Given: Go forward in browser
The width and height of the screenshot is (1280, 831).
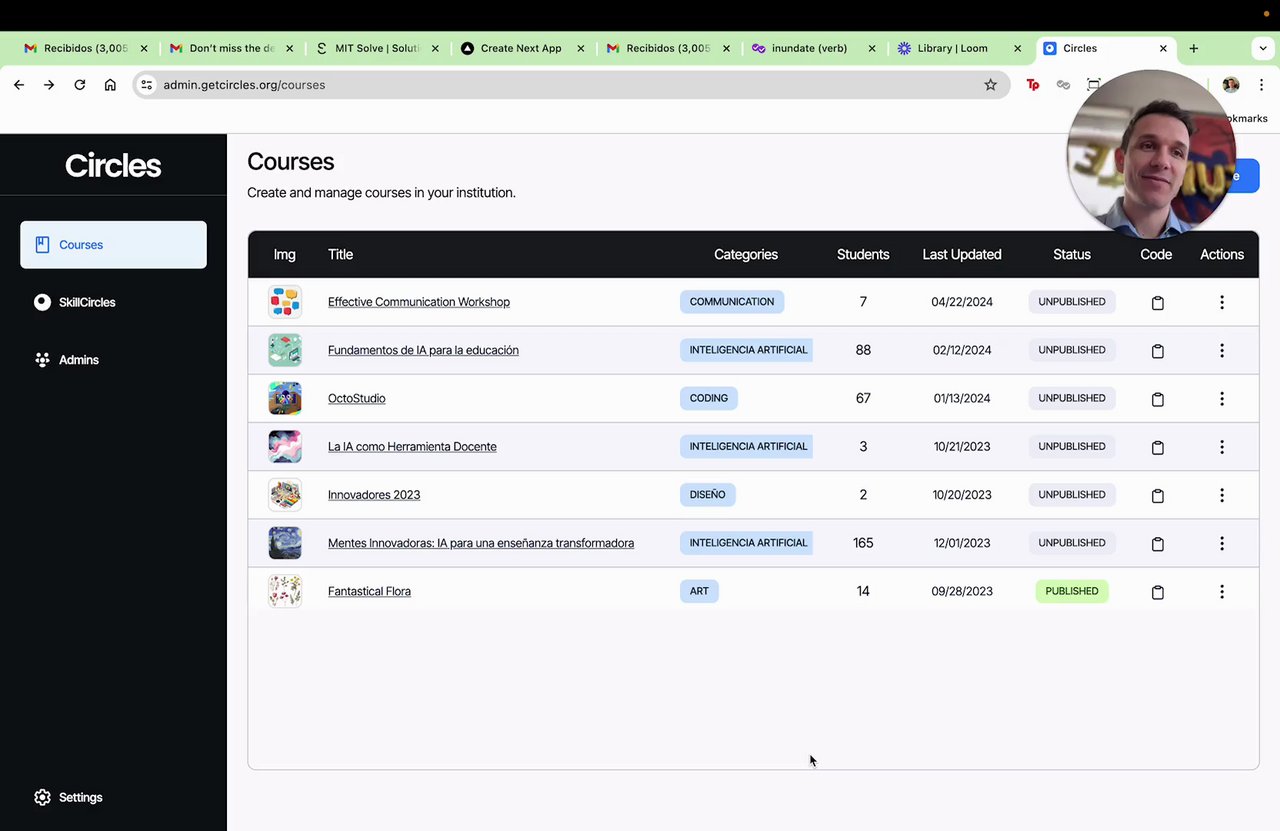Looking at the screenshot, I should tap(49, 85).
